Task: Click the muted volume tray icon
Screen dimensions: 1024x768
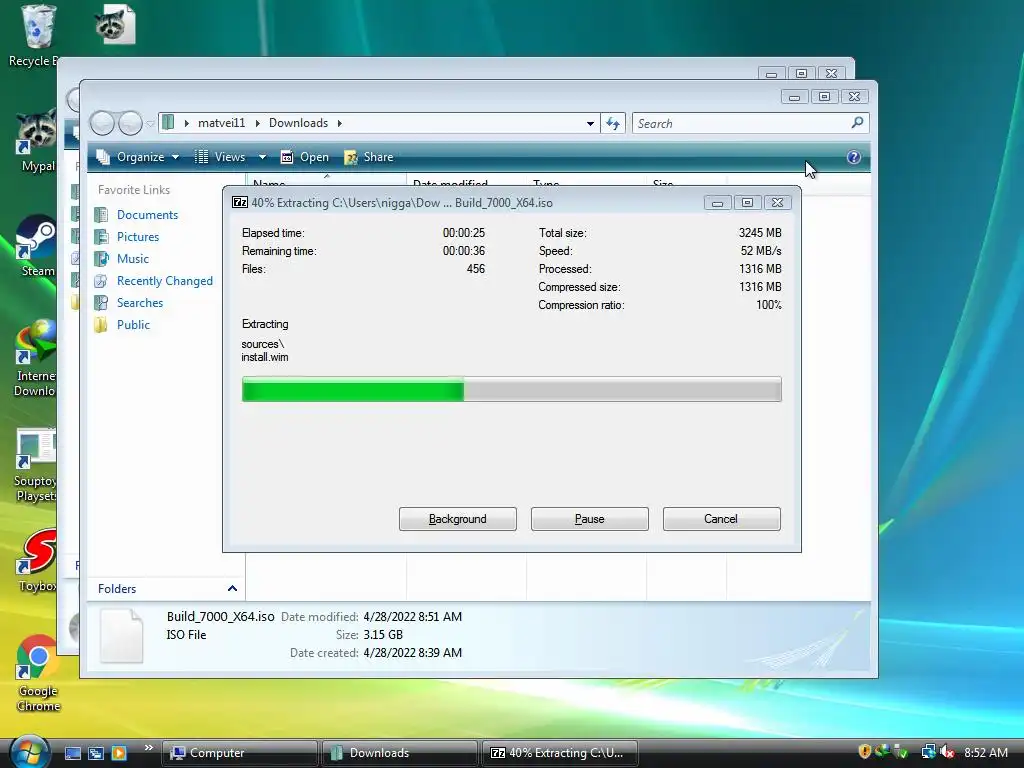Action: (x=947, y=752)
